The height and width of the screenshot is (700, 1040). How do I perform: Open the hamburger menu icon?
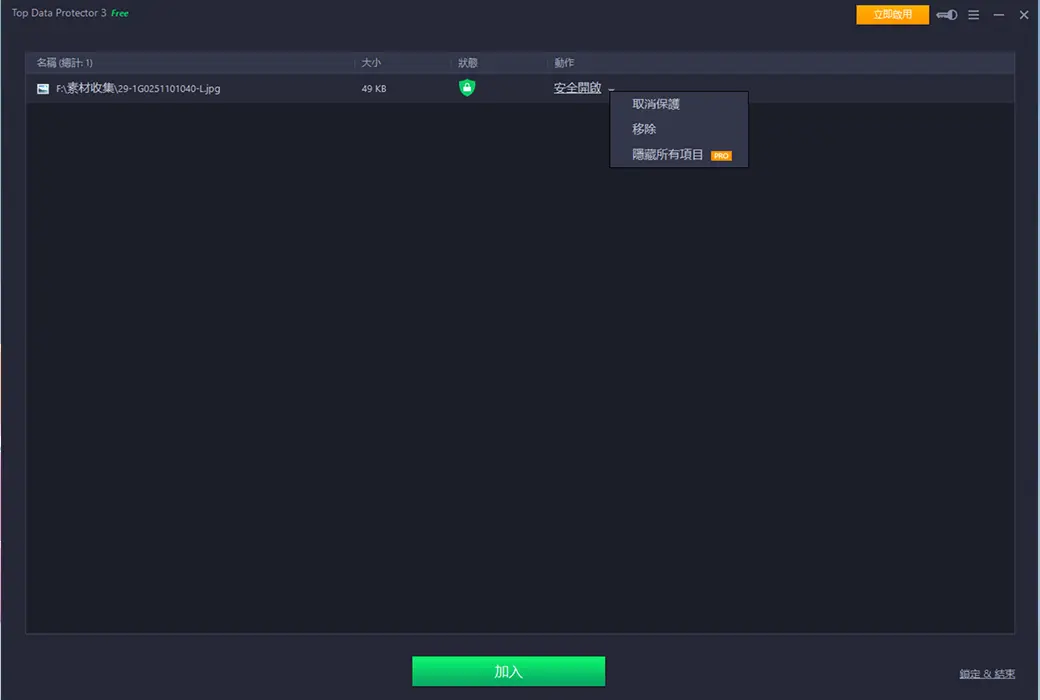[973, 15]
